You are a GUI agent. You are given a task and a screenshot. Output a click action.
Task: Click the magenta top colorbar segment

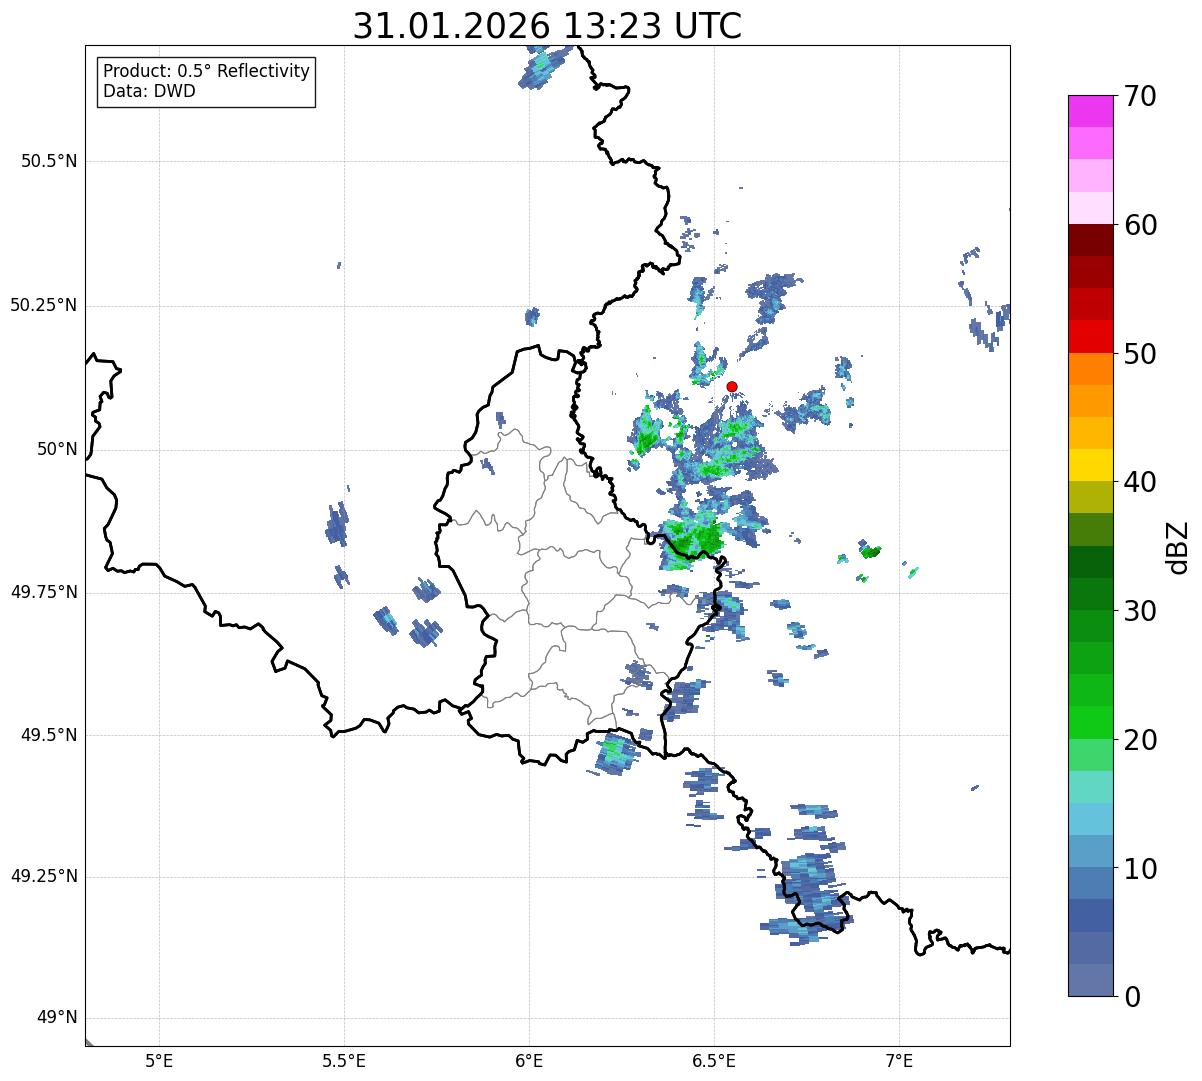click(x=1091, y=111)
